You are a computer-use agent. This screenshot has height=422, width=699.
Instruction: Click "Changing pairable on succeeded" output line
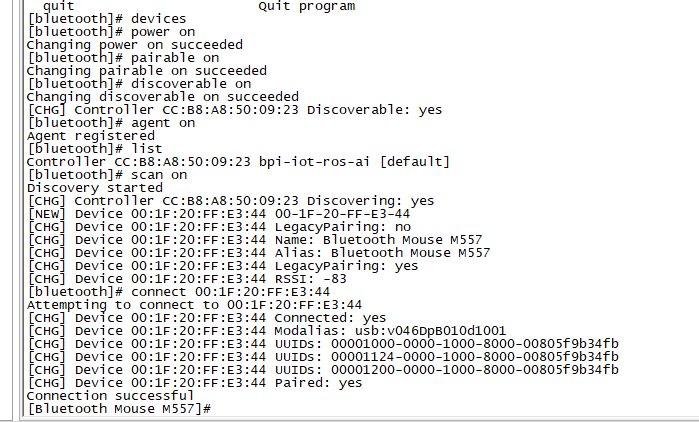coord(146,71)
